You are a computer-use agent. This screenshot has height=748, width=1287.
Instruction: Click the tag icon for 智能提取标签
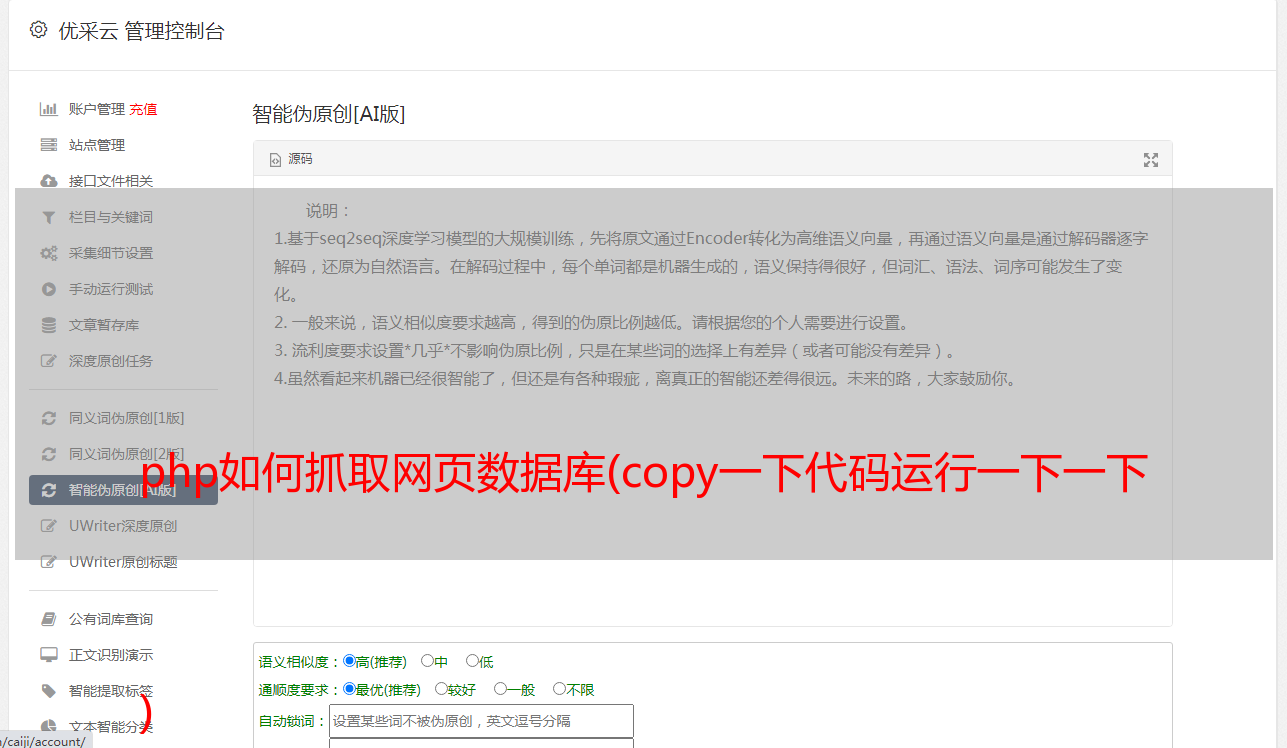tap(48, 691)
